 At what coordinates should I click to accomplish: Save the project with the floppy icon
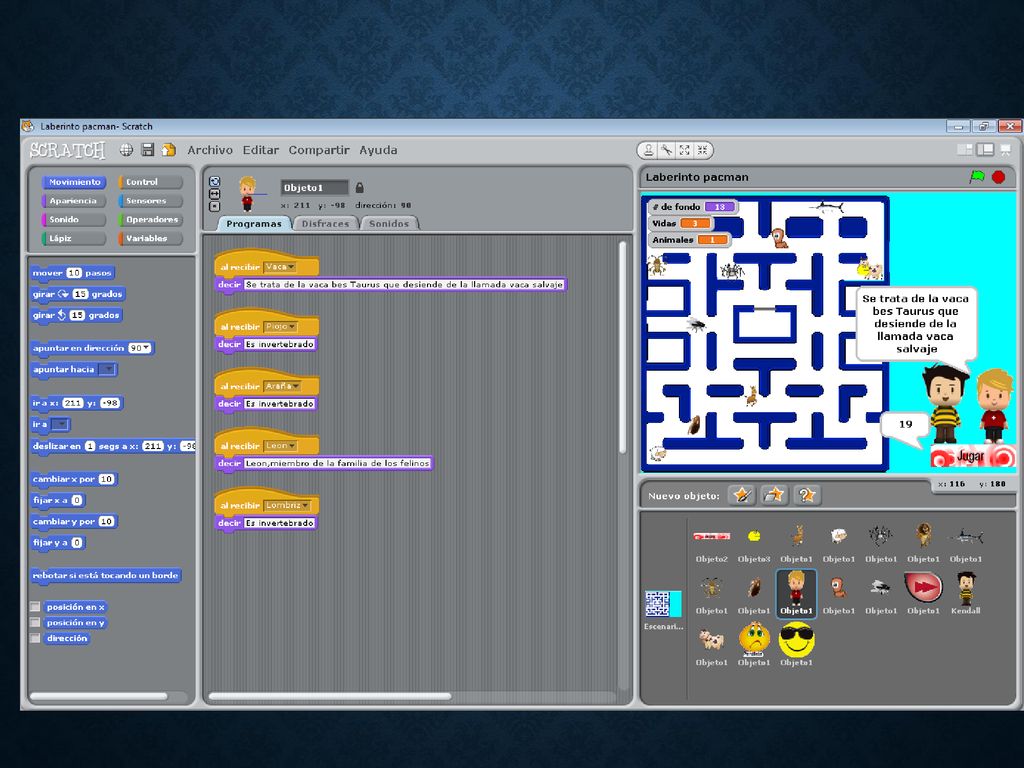pos(148,150)
